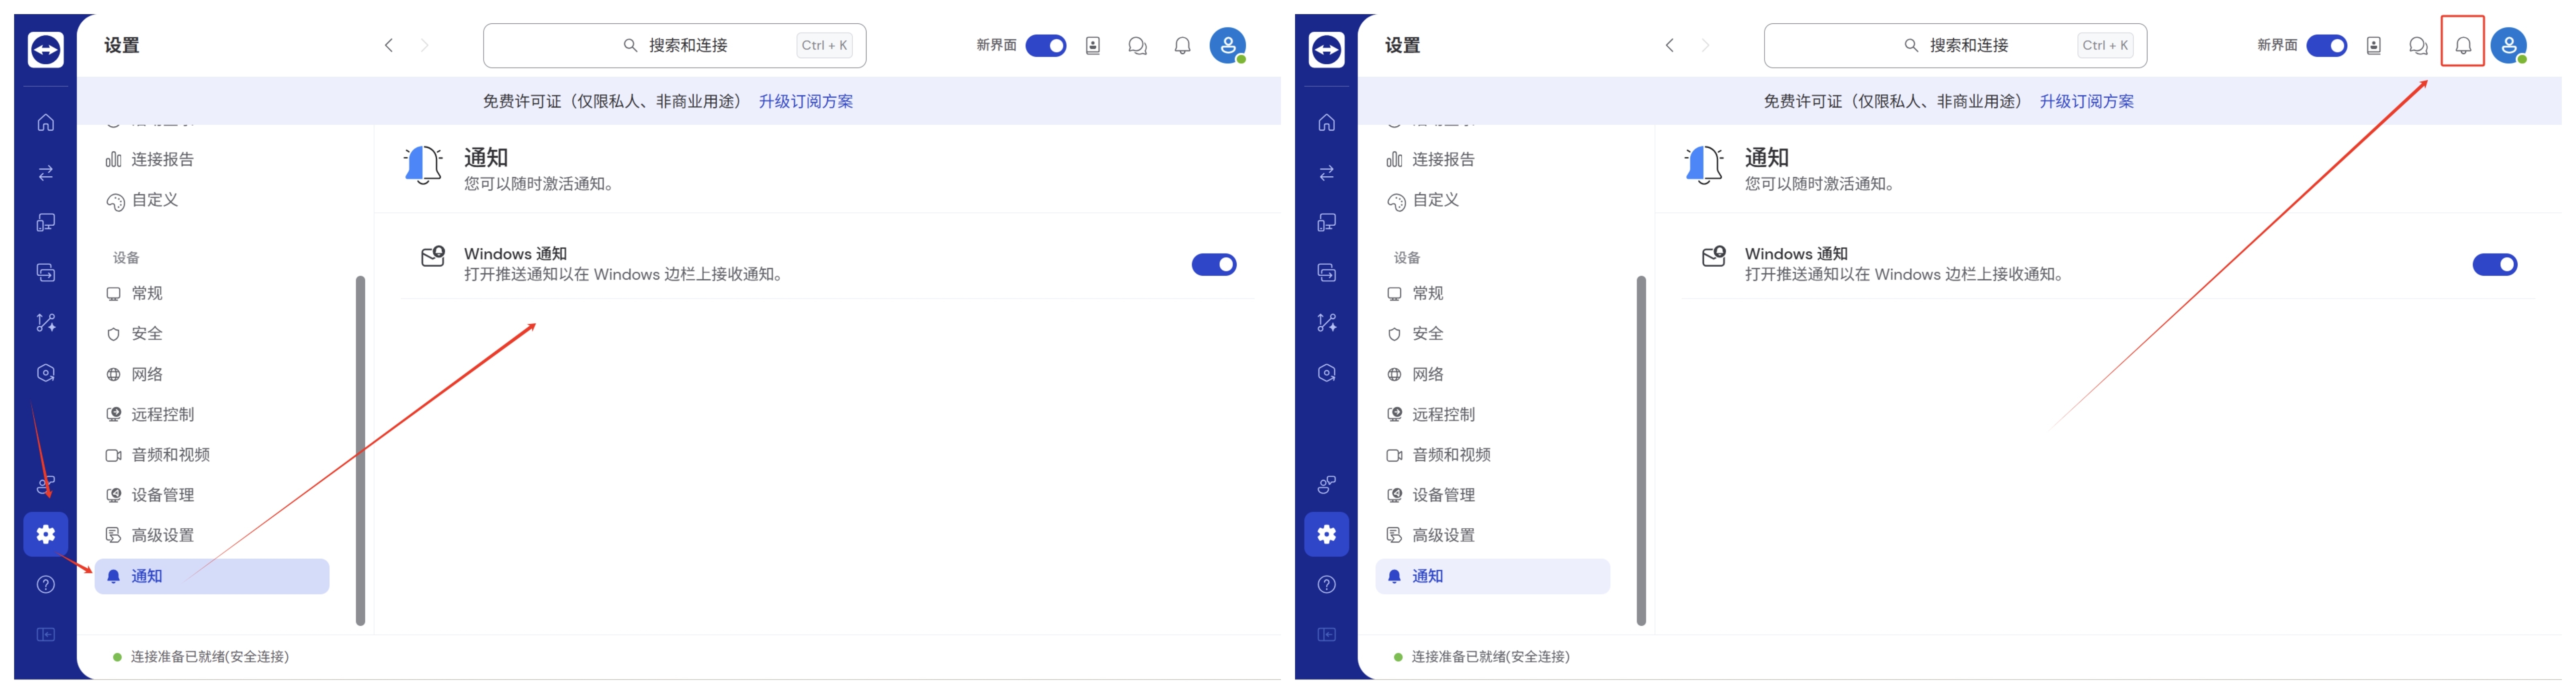The image size is (2576, 694).
Task: Open the Help question-mark icon in left window
Action: coord(46,585)
